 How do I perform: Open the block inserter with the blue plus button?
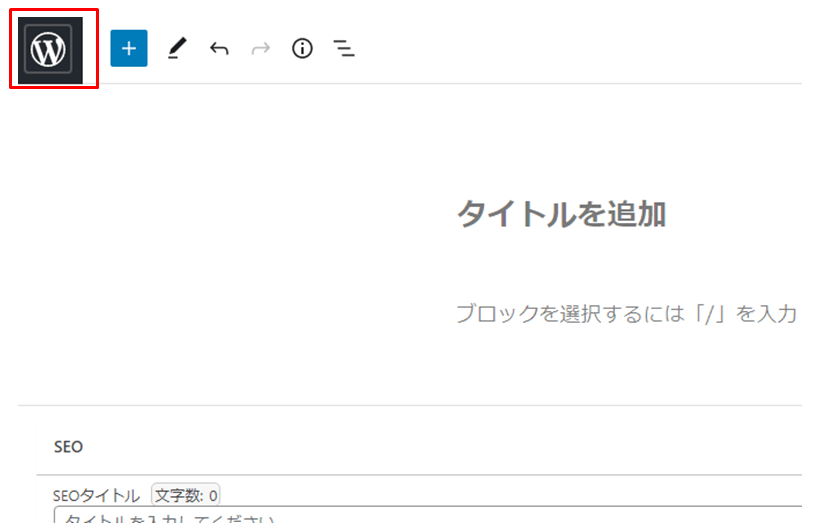coord(129,49)
